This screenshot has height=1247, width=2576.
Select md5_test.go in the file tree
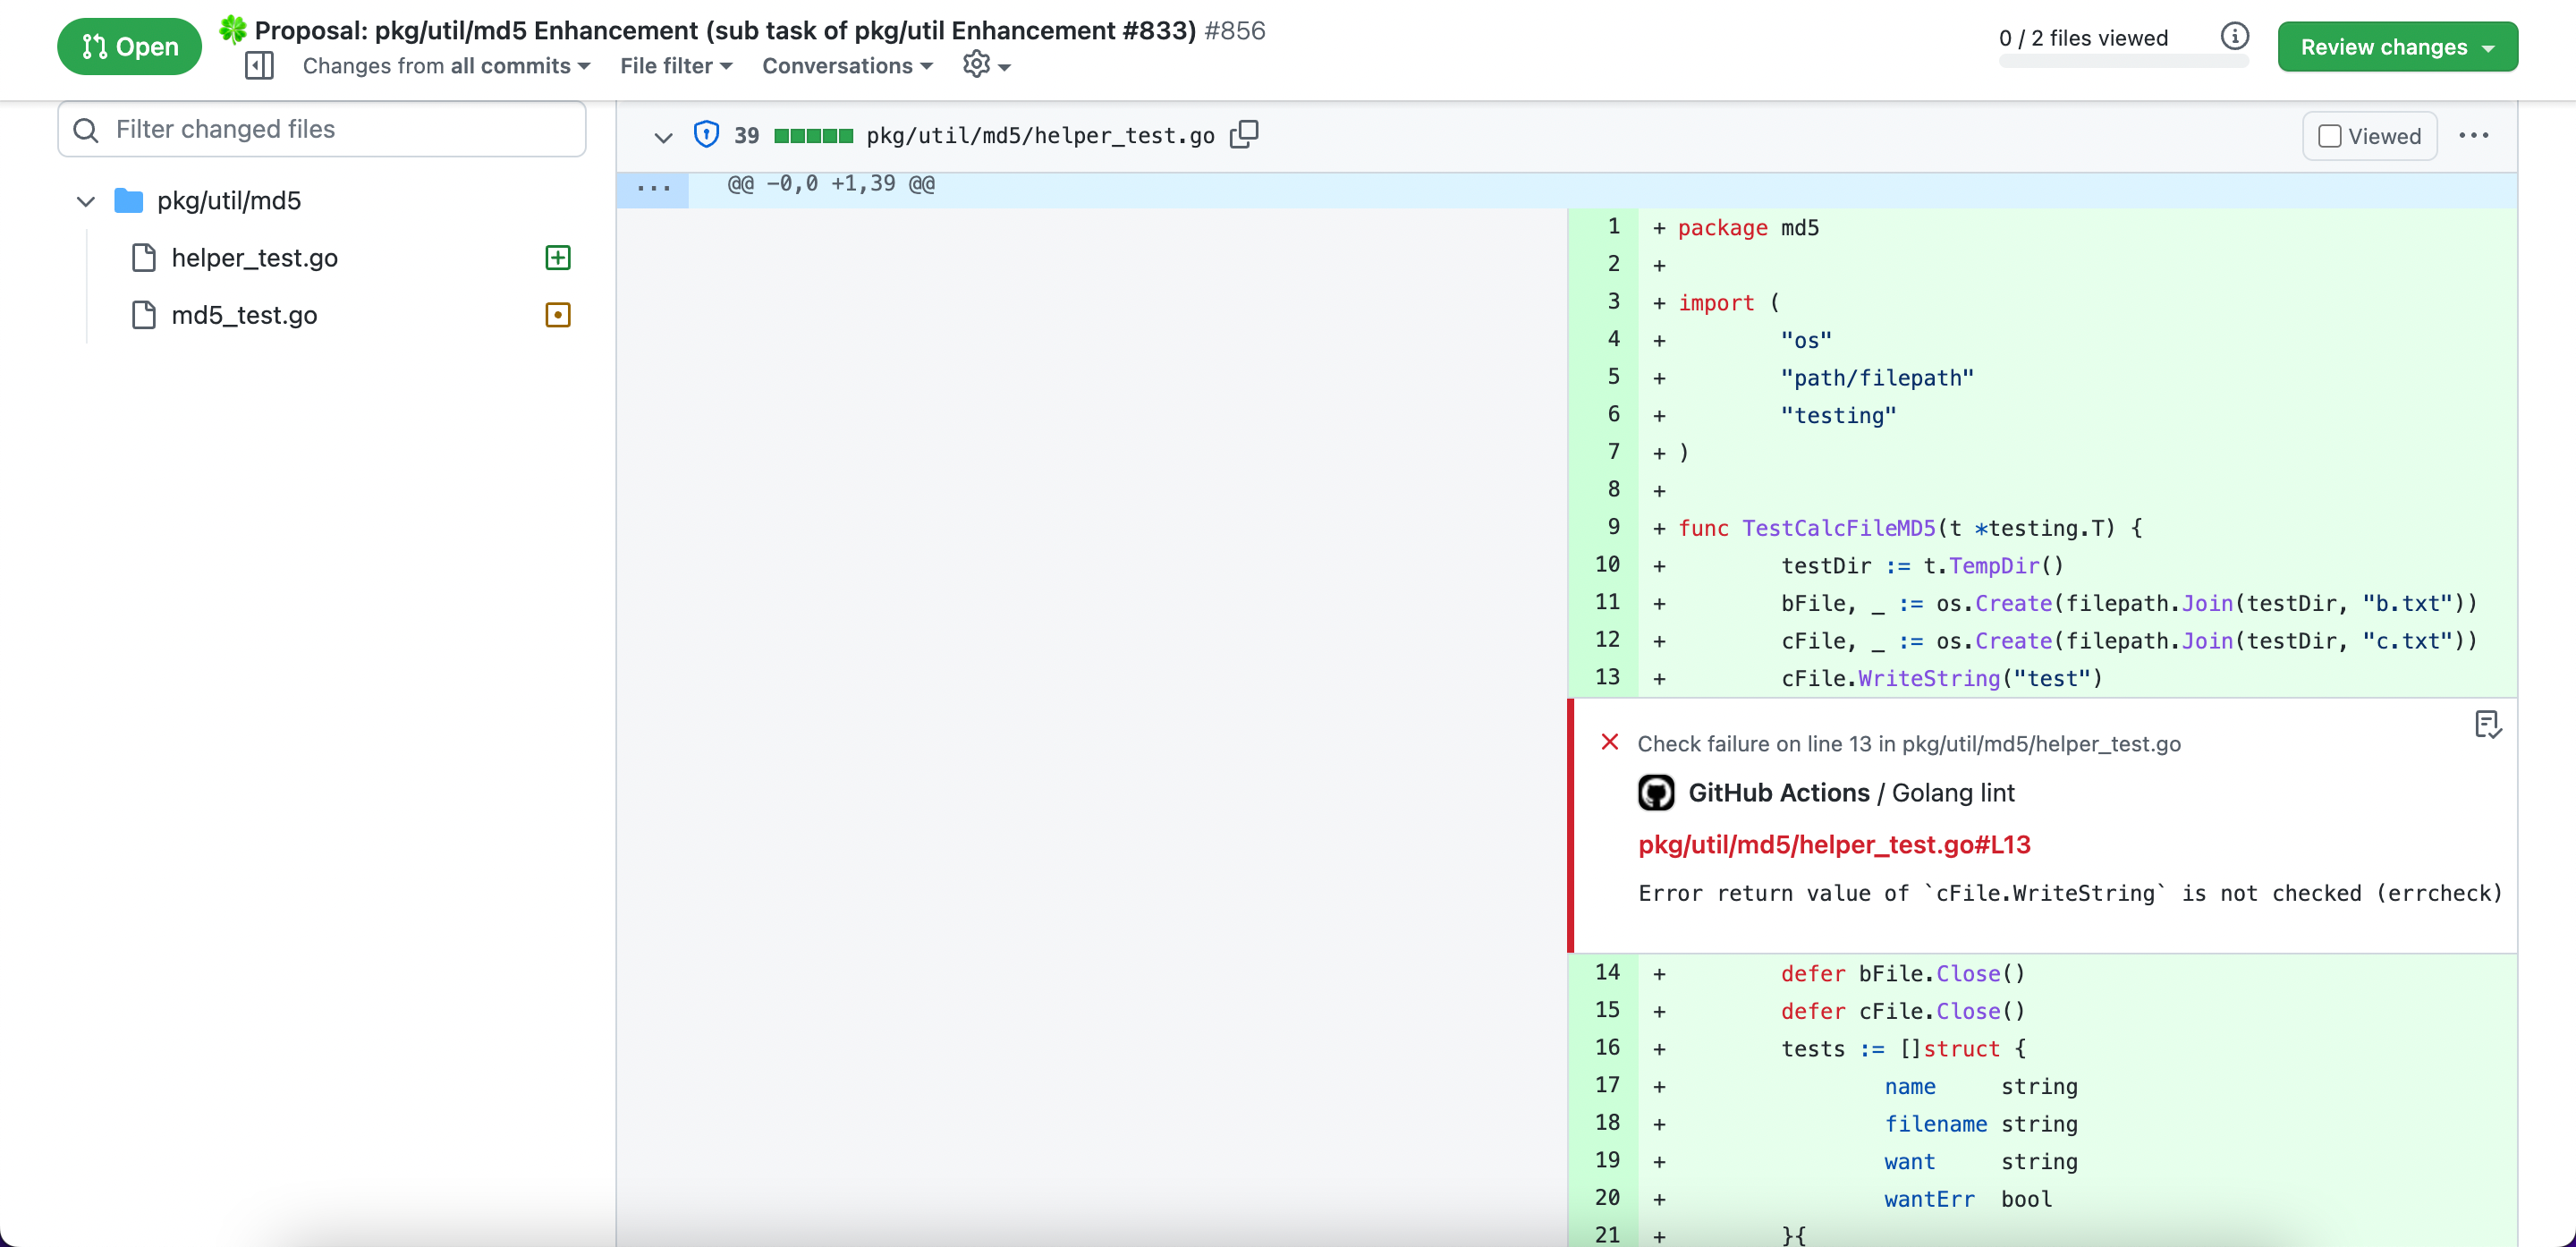point(244,315)
